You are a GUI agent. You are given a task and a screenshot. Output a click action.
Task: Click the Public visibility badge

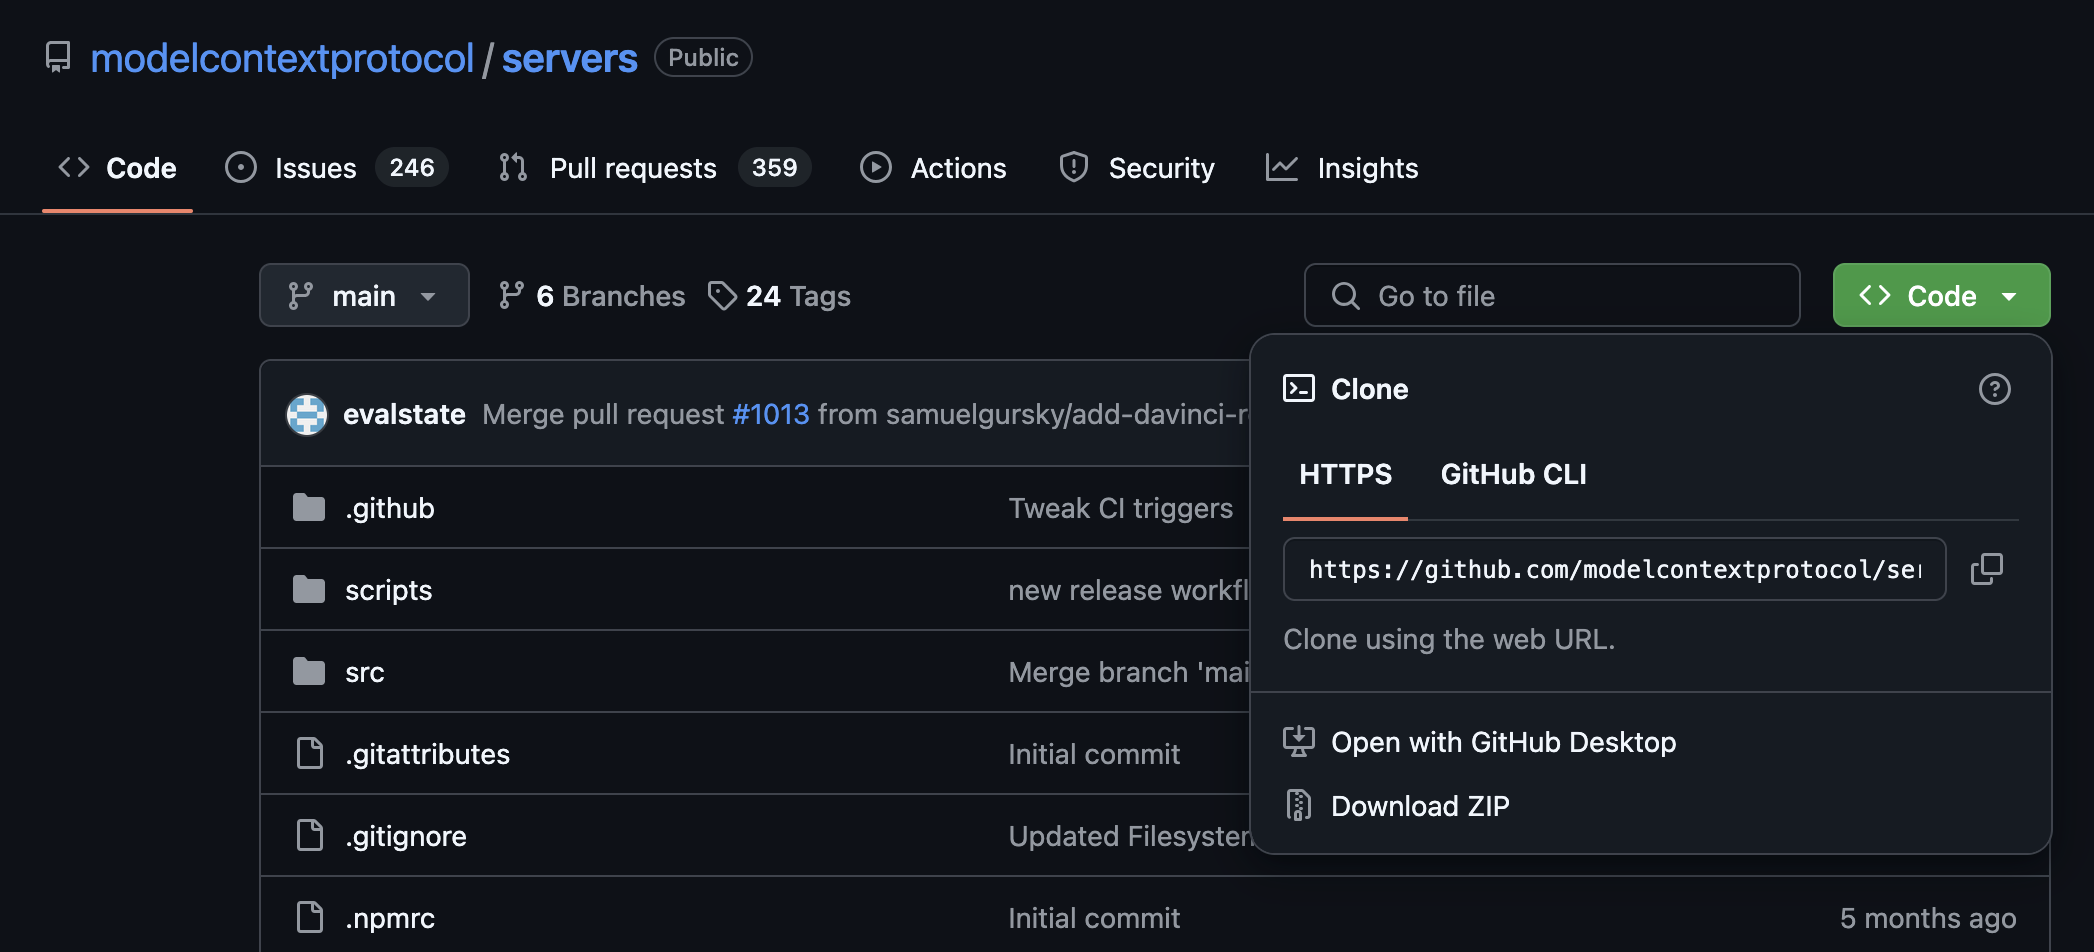pyautogui.click(x=703, y=57)
